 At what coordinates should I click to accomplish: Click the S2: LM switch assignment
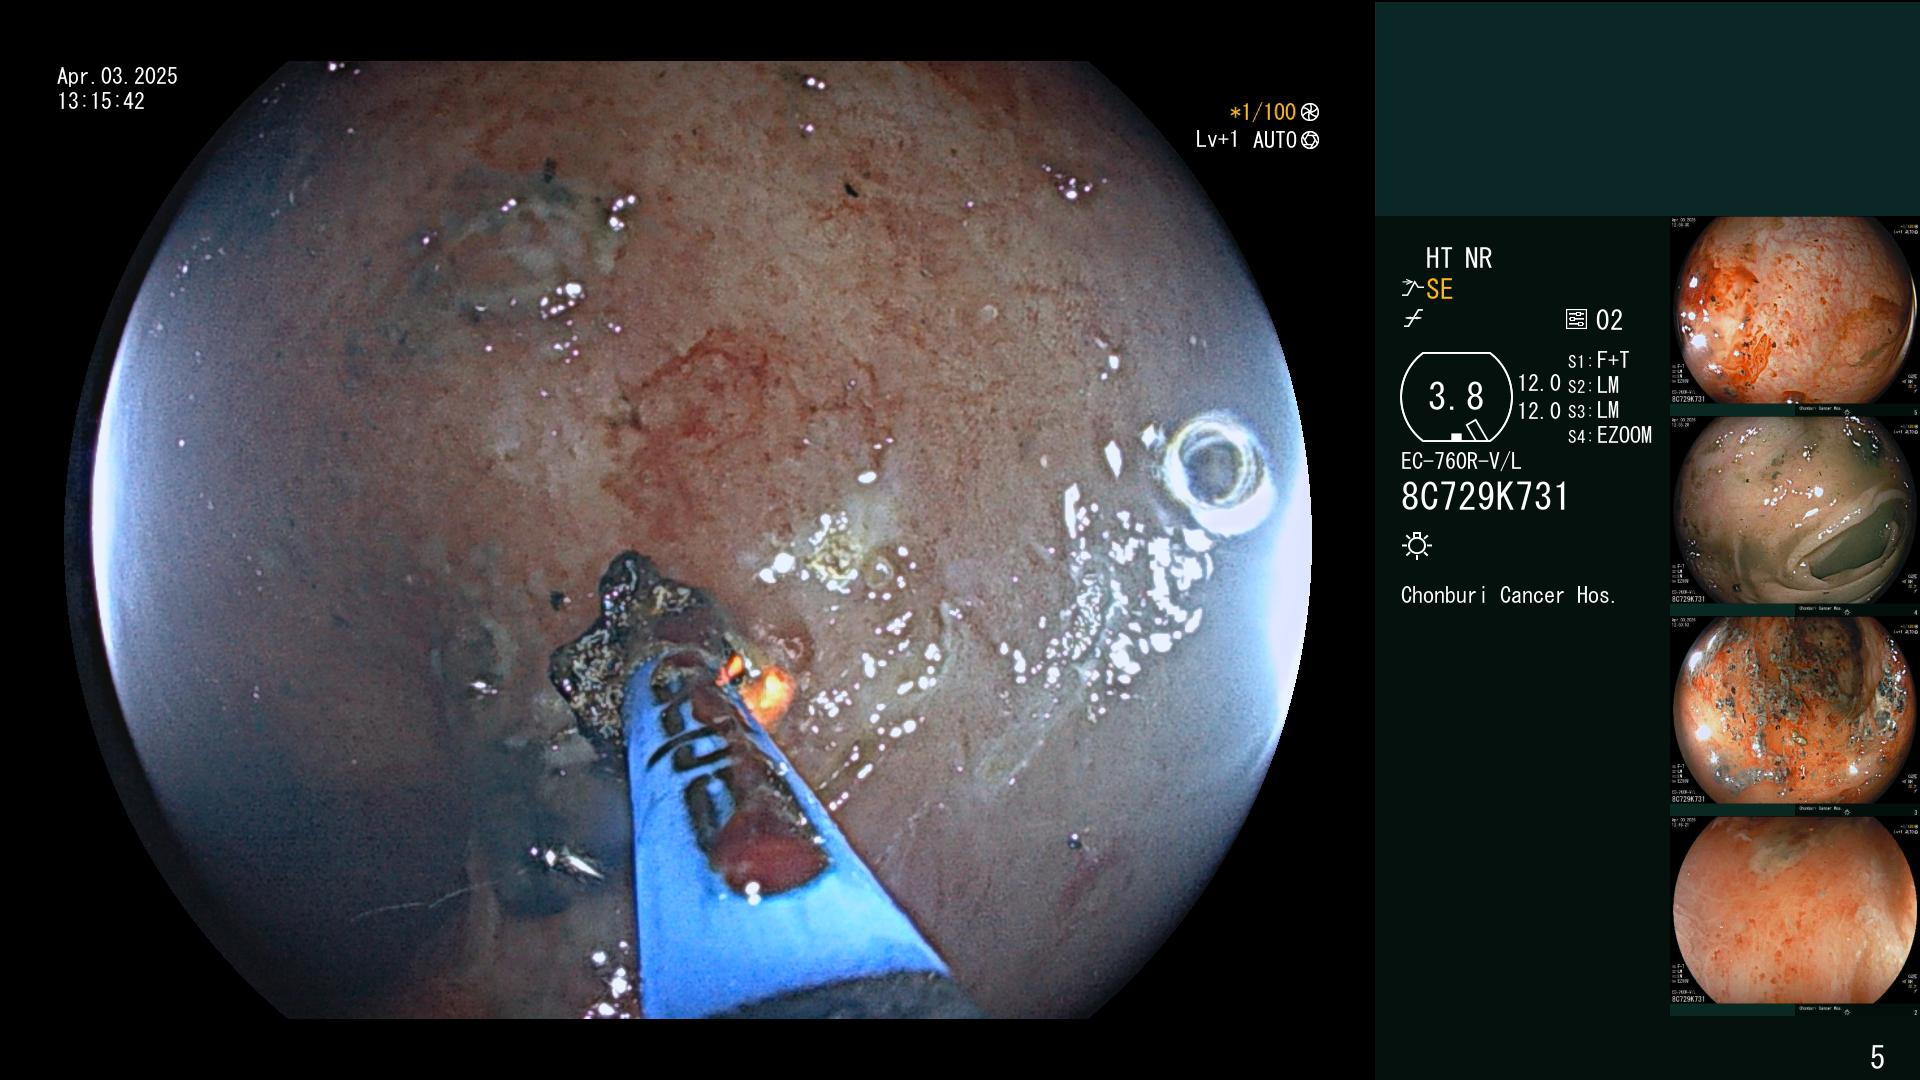(x=1593, y=386)
